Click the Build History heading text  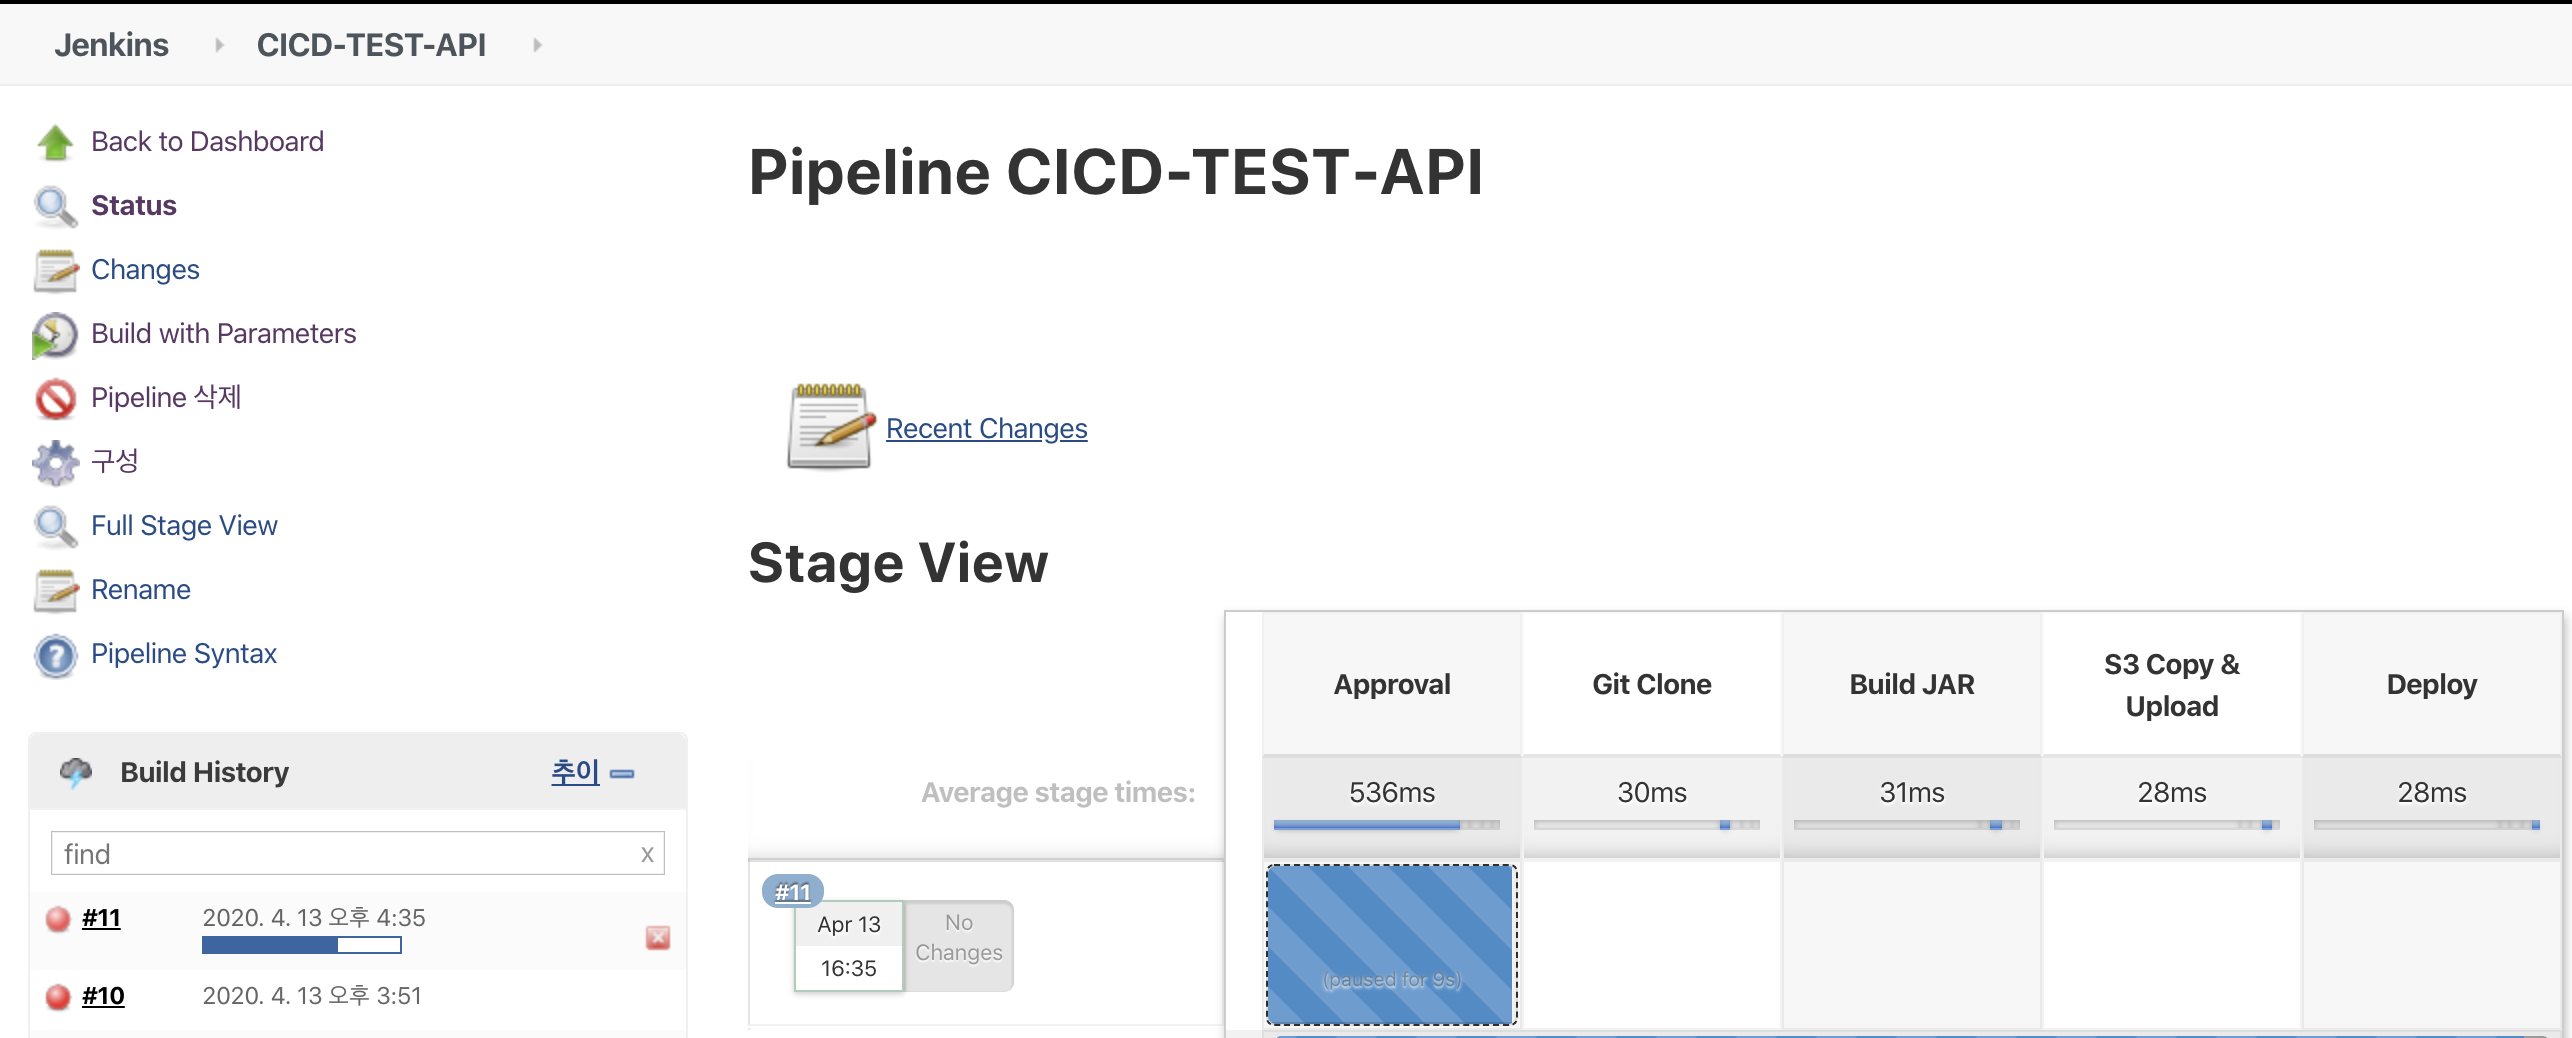click(x=204, y=772)
